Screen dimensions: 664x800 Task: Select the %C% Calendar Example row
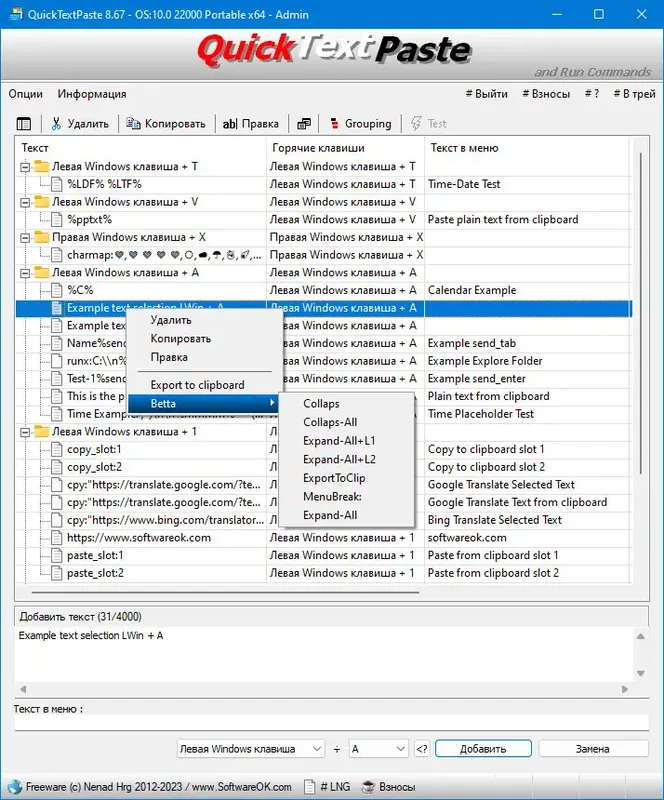(324, 290)
